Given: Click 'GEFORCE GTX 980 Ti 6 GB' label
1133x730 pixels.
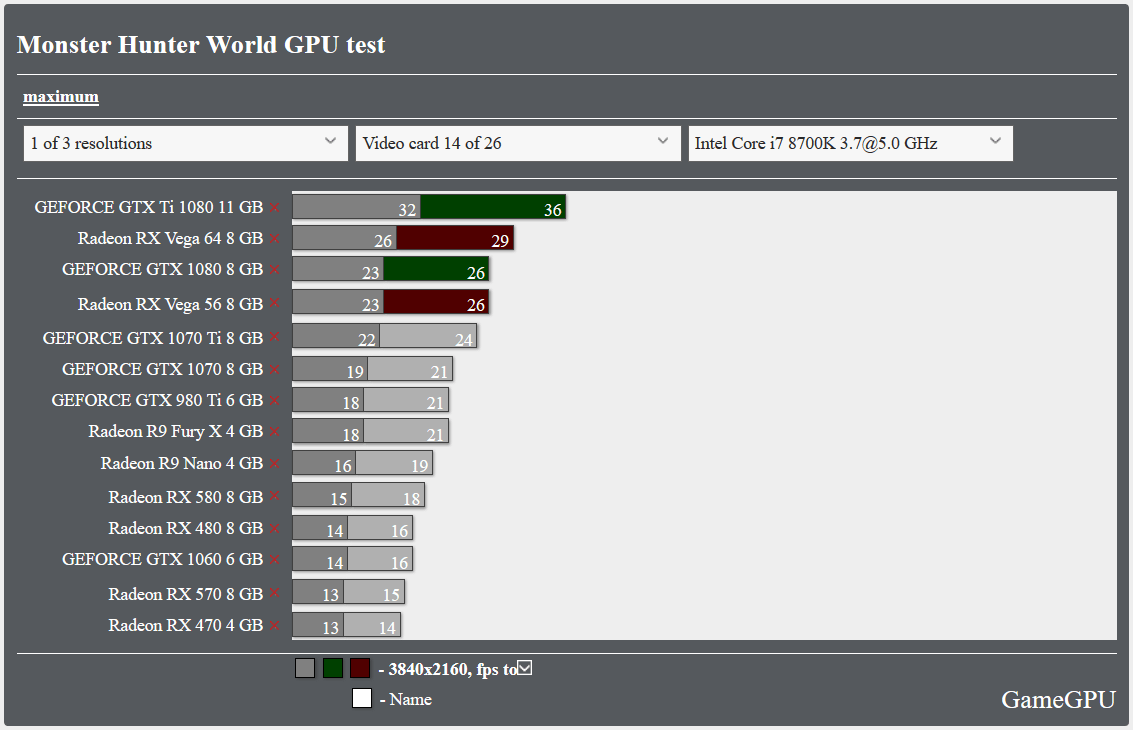Looking at the screenshot, I should pyautogui.click(x=157, y=400).
